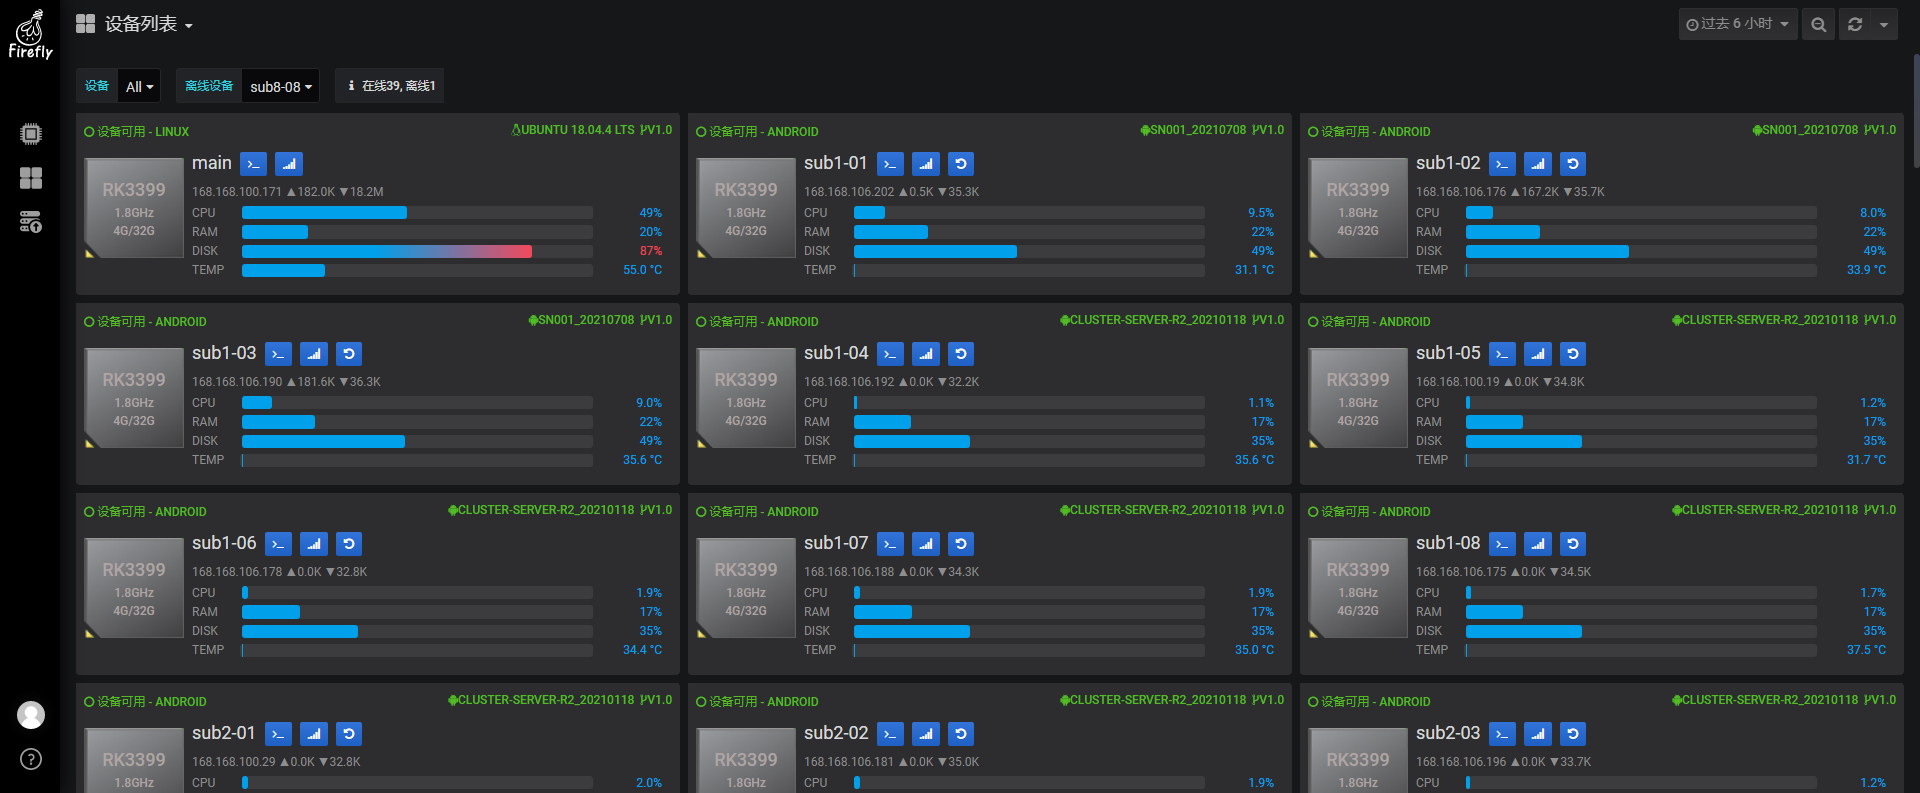Open the 设备 All filter dropdown
The width and height of the screenshot is (1920, 793).
coord(139,87)
